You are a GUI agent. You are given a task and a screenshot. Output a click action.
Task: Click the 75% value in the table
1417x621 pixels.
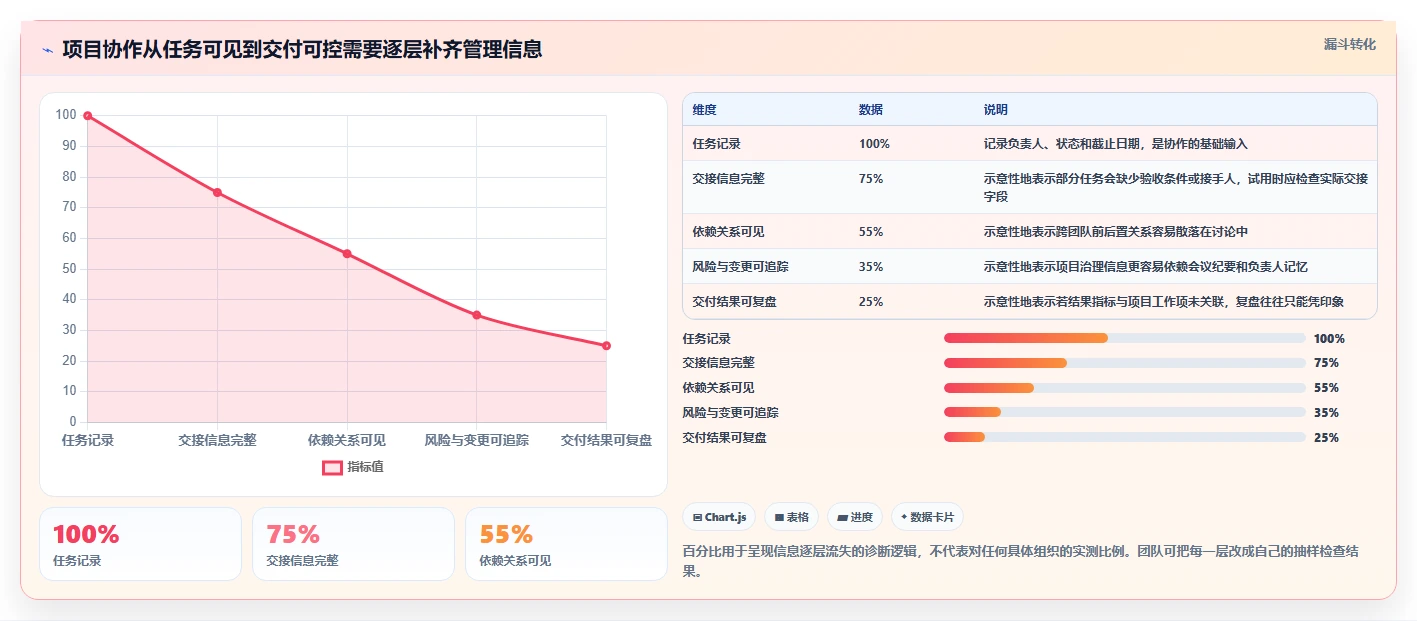871,178
